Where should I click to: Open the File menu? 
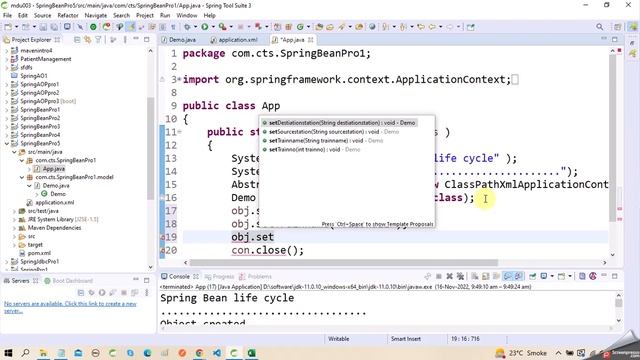(x=7, y=15)
